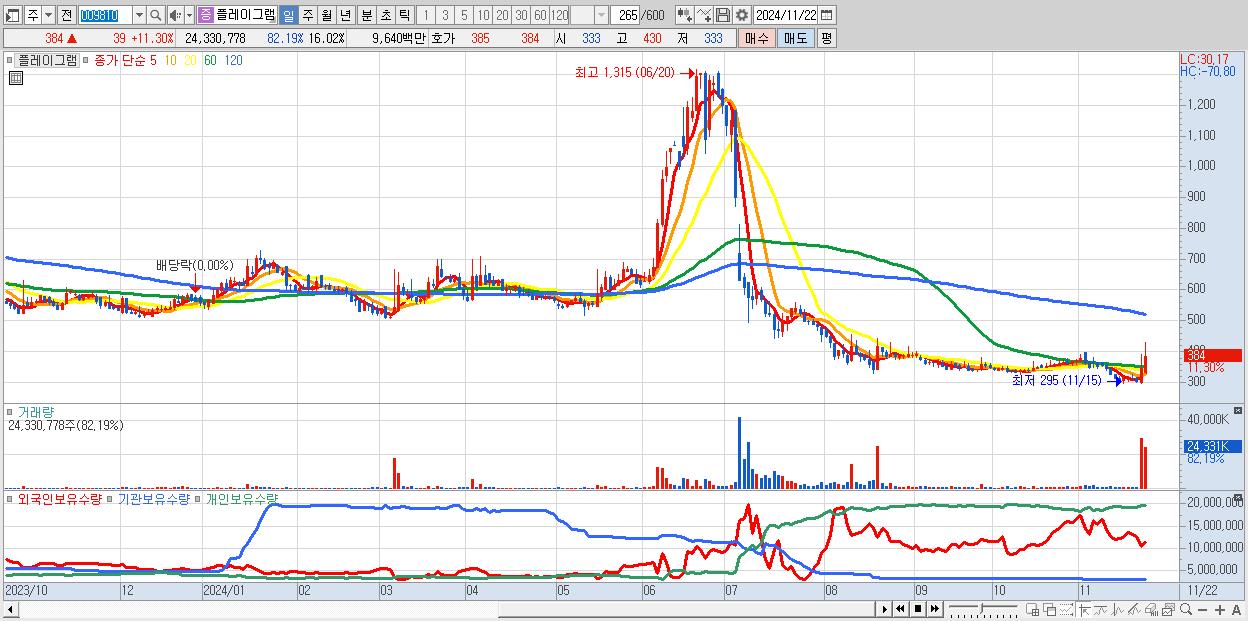This screenshot has width=1248, height=621.
Task: Click the play button in chart playback
Action: pos(884,609)
